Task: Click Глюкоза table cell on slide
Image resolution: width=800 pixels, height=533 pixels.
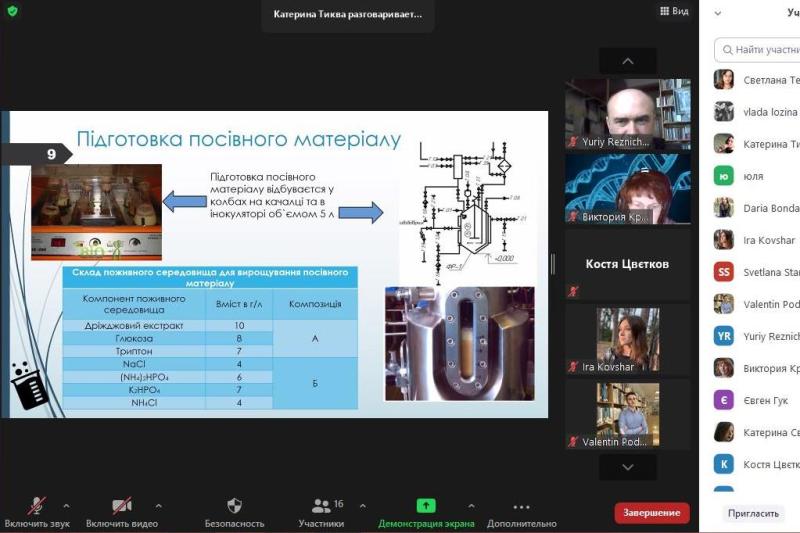Action: pos(134,338)
